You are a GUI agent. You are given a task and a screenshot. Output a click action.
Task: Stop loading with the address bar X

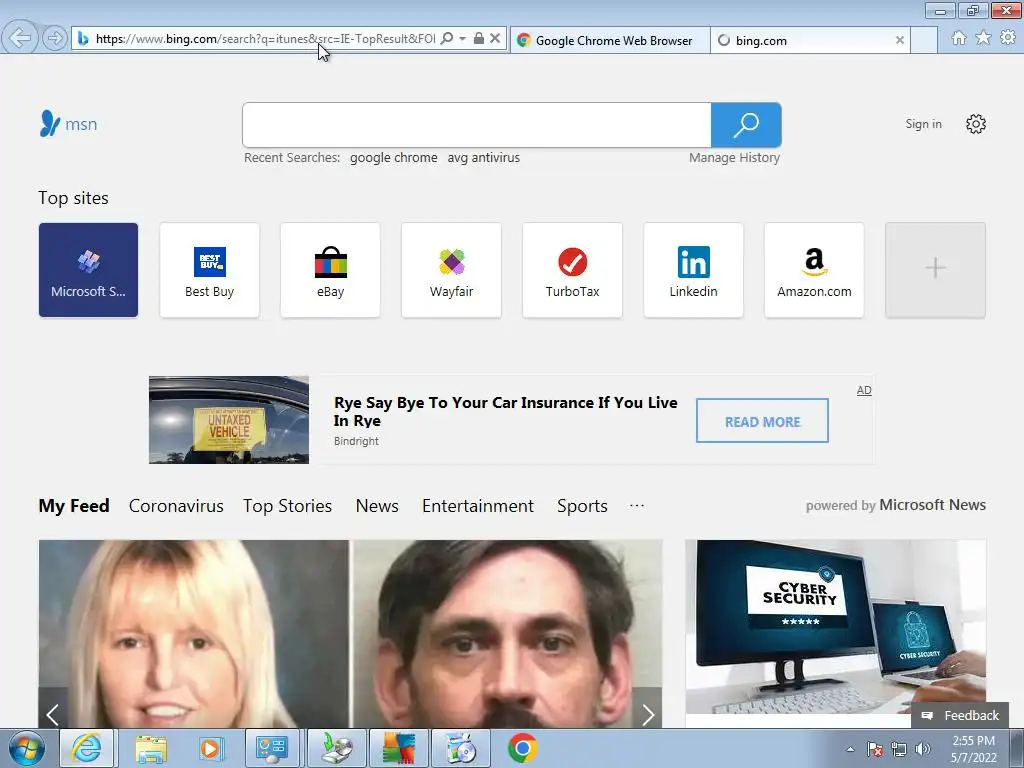point(495,39)
